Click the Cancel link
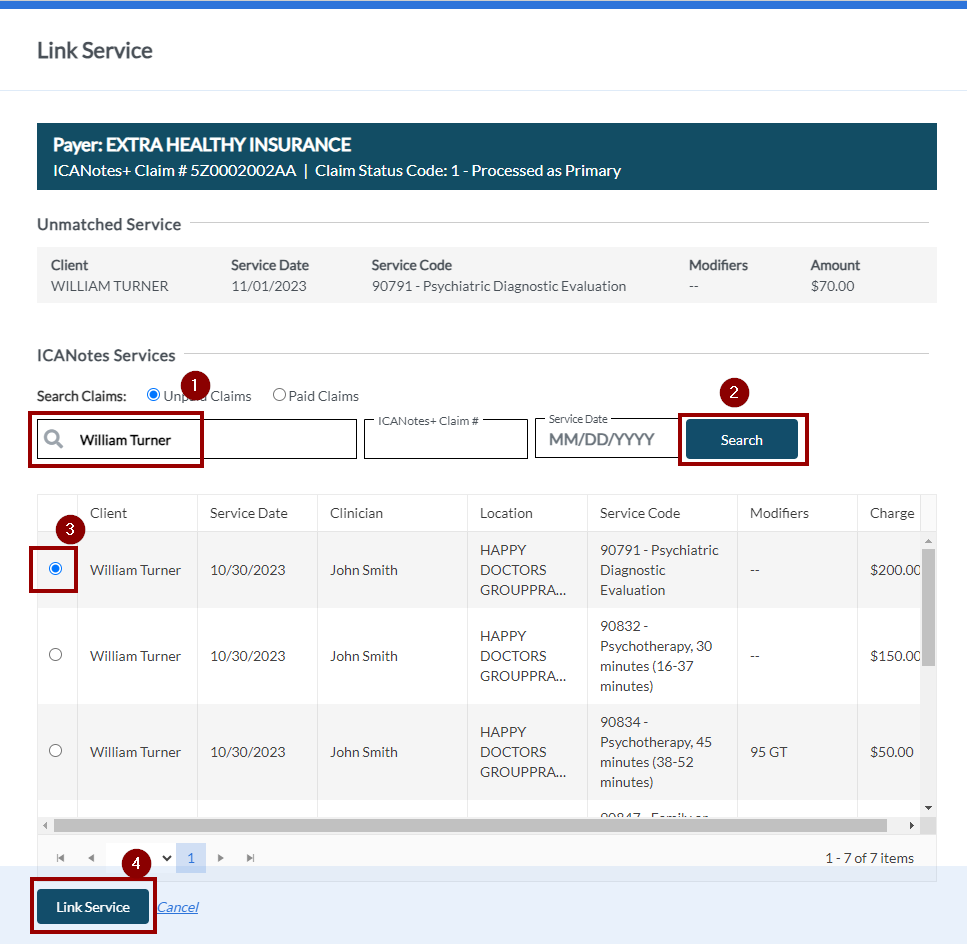967x944 pixels. click(177, 907)
